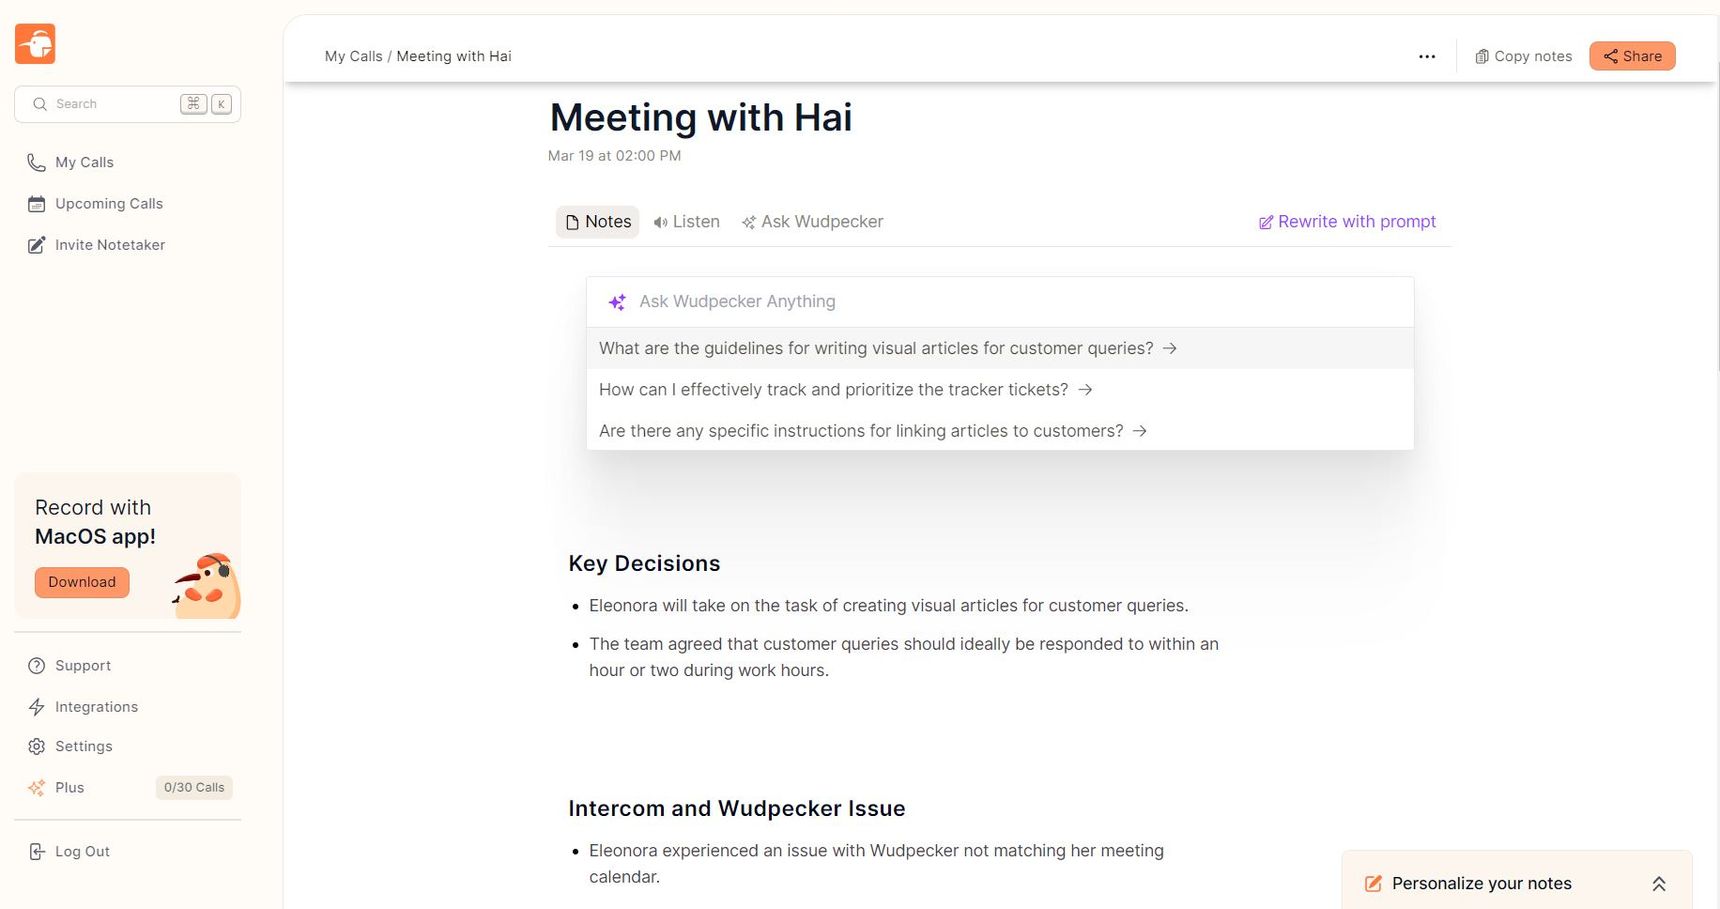Open Upcoming Calls in sidebar
1720x909 pixels.
pyautogui.click(x=109, y=204)
